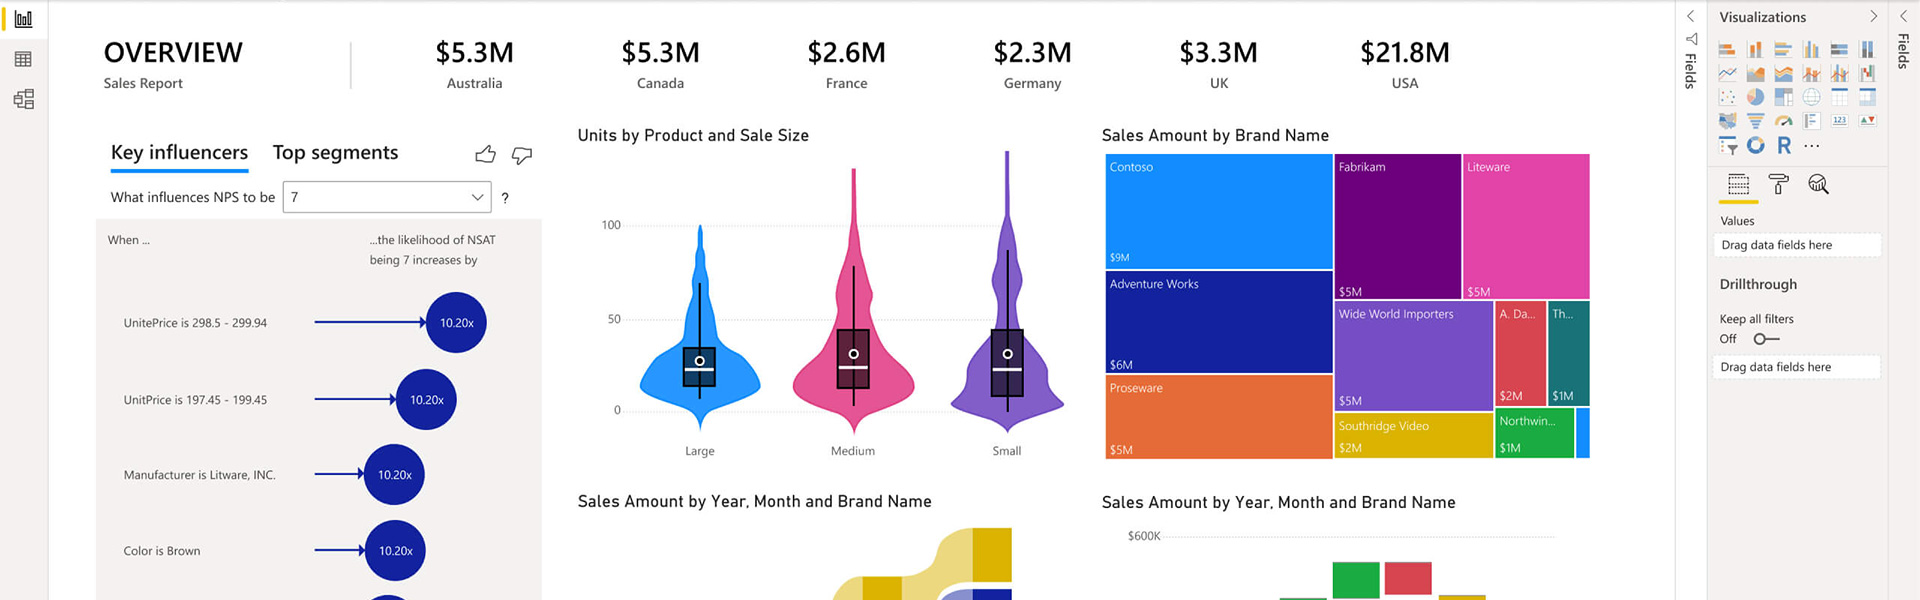The image size is (1920, 600).
Task: Open the Model relationships view
Action: [23, 99]
